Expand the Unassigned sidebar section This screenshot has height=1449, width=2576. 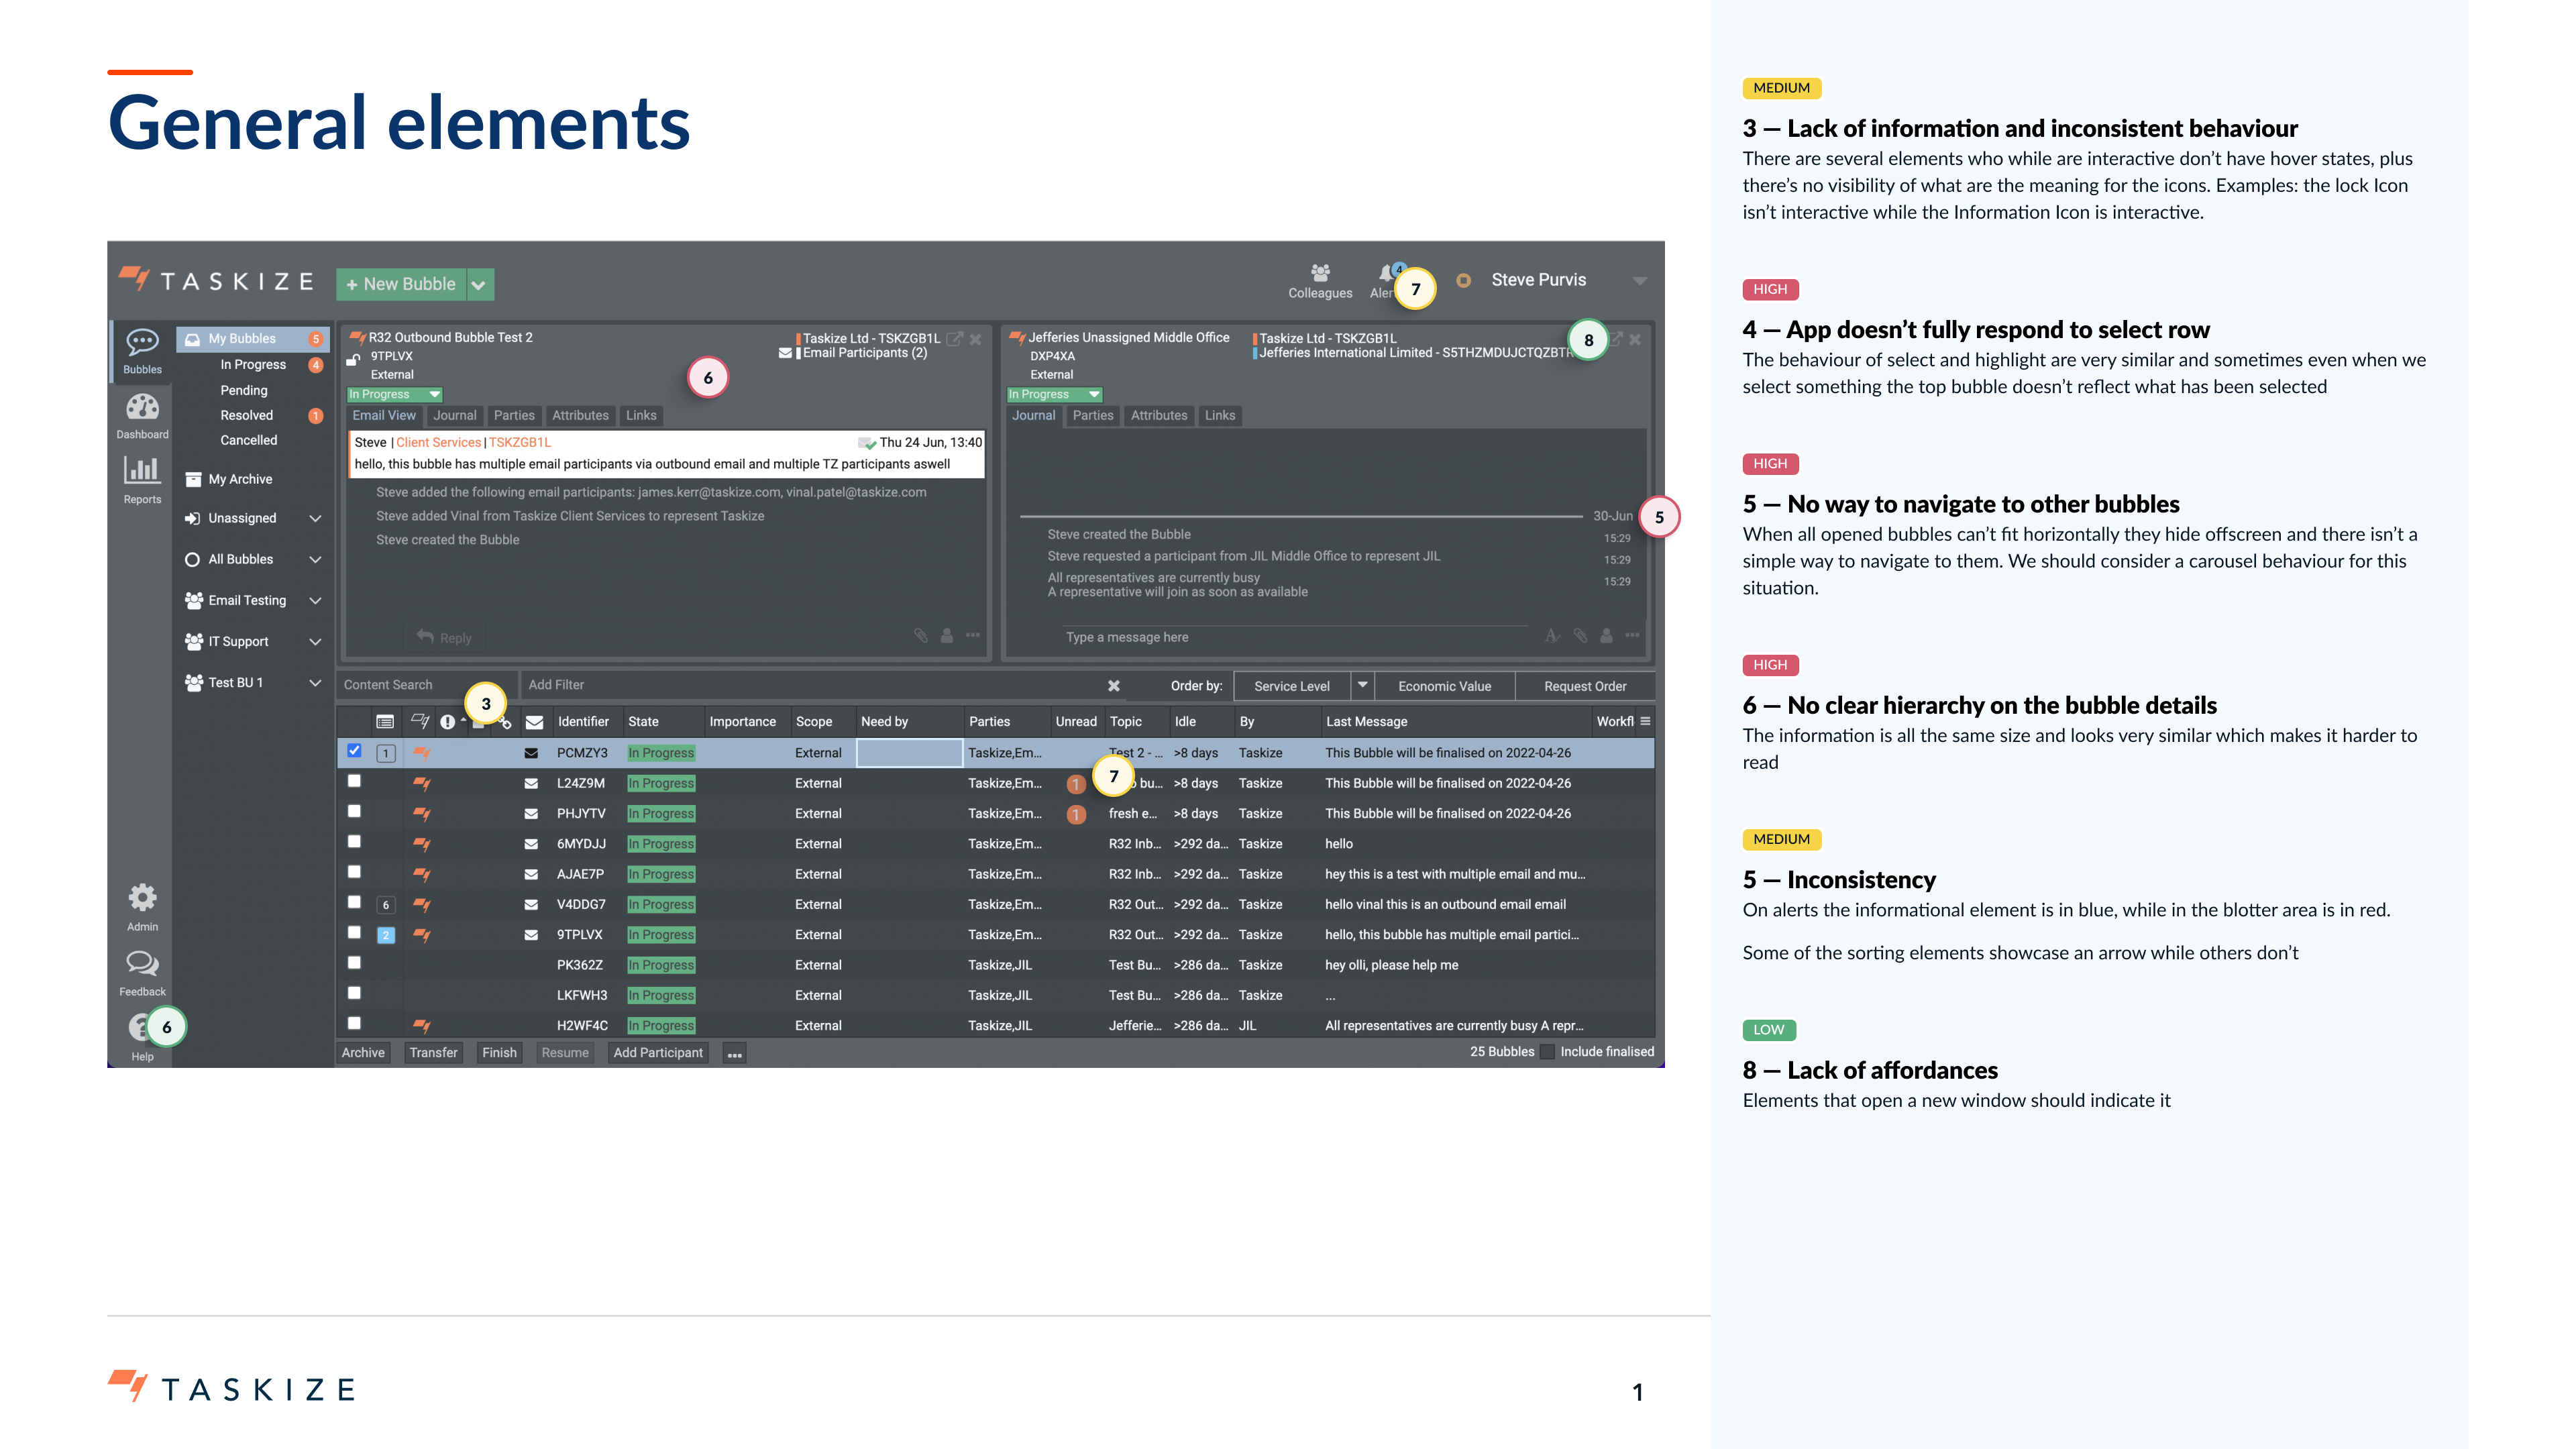[x=315, y=519]
